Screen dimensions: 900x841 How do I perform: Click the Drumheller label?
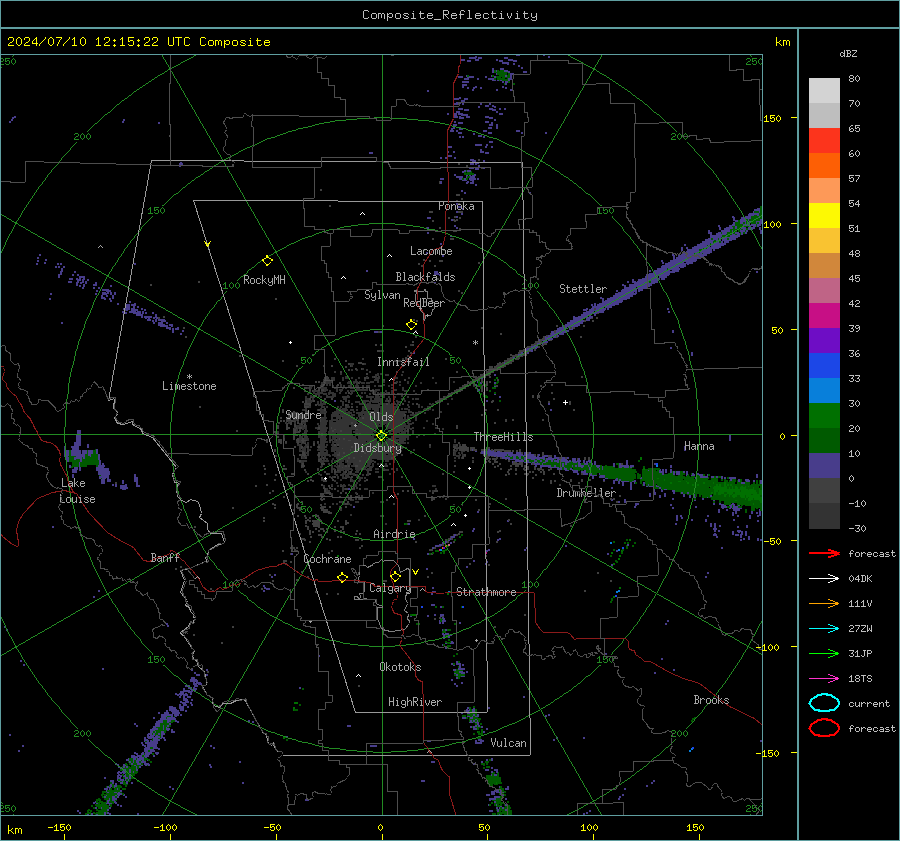(586, 493)
